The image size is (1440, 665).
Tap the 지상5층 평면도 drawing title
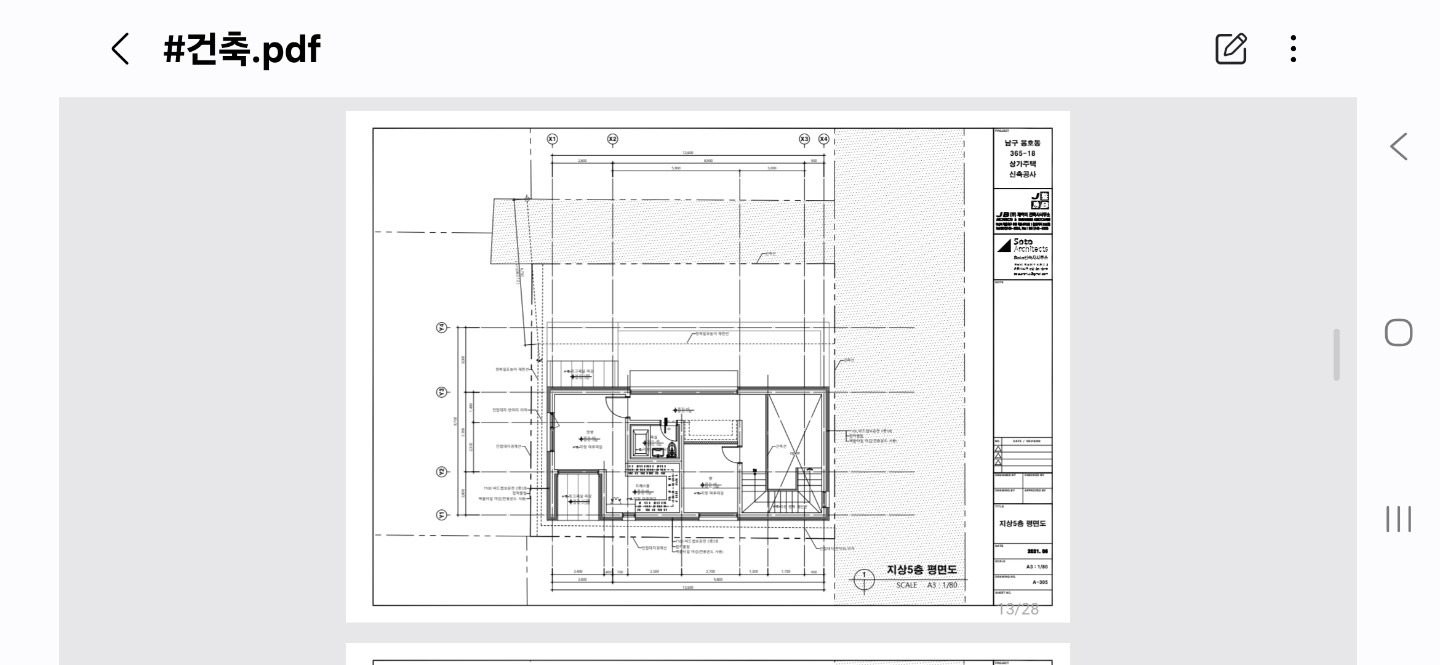(922, 570)
